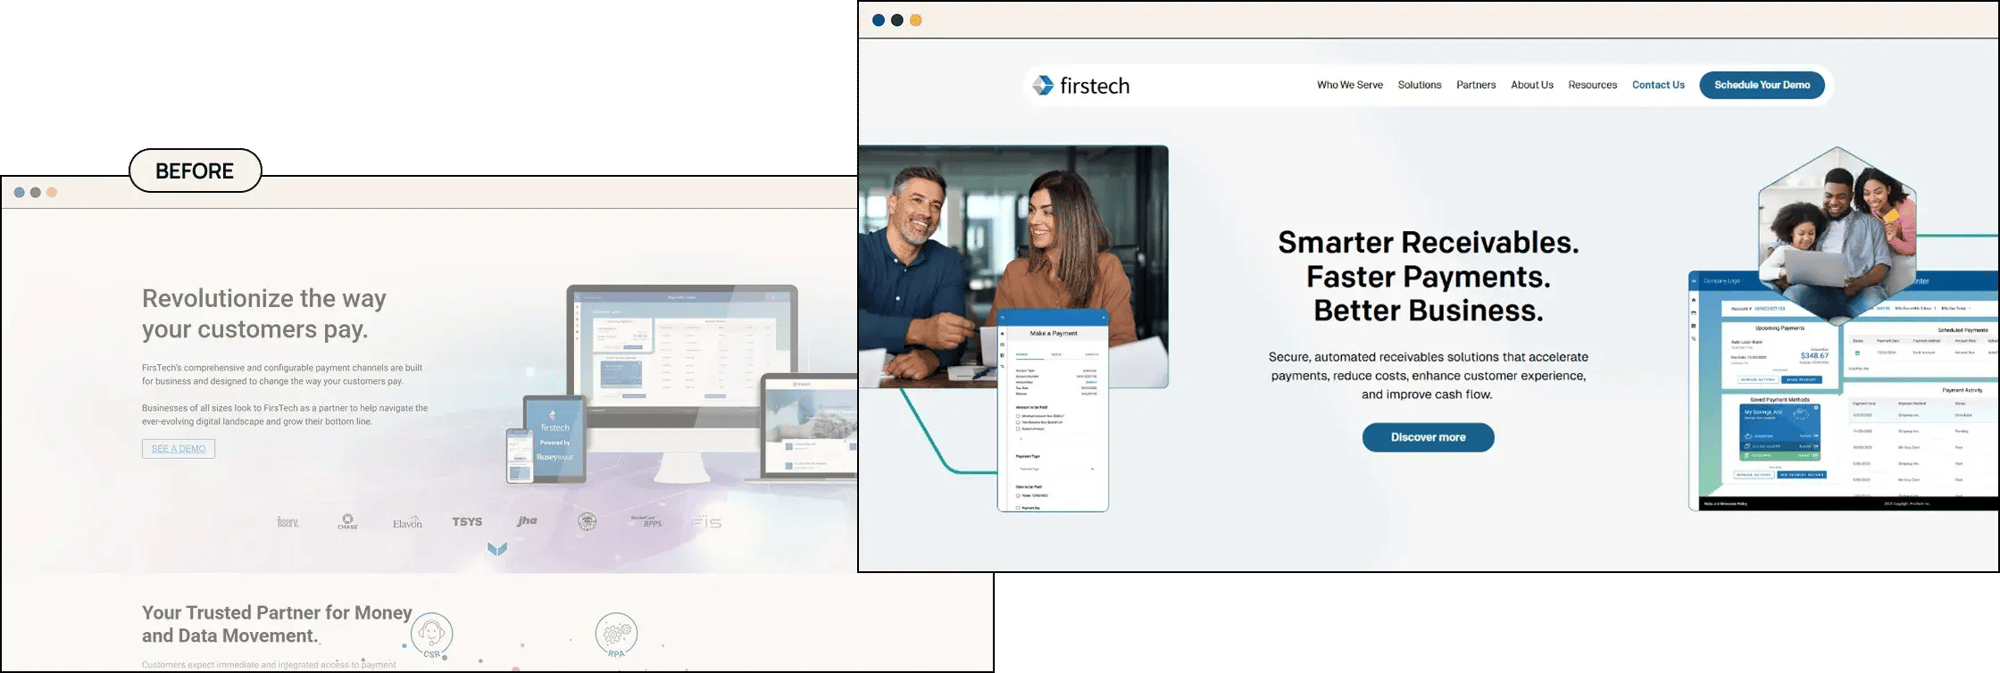This screenshot has height=673, width=2000.
Task: Go to About Us in navigation
Action: point(1531,85)
